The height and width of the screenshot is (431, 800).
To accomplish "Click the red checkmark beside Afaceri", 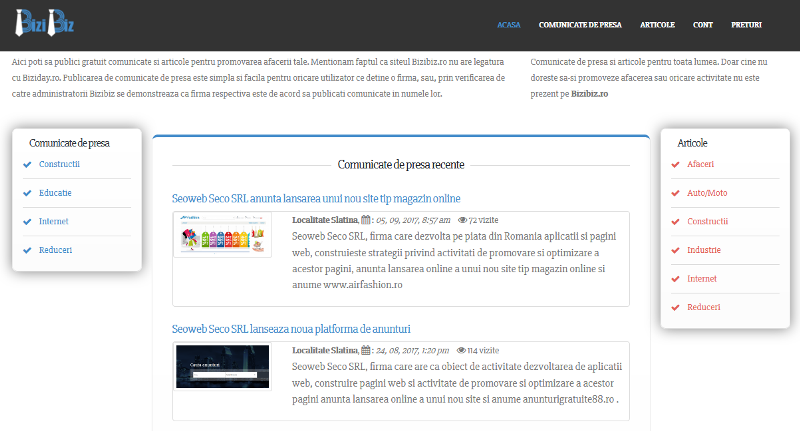I will (676, 164).
